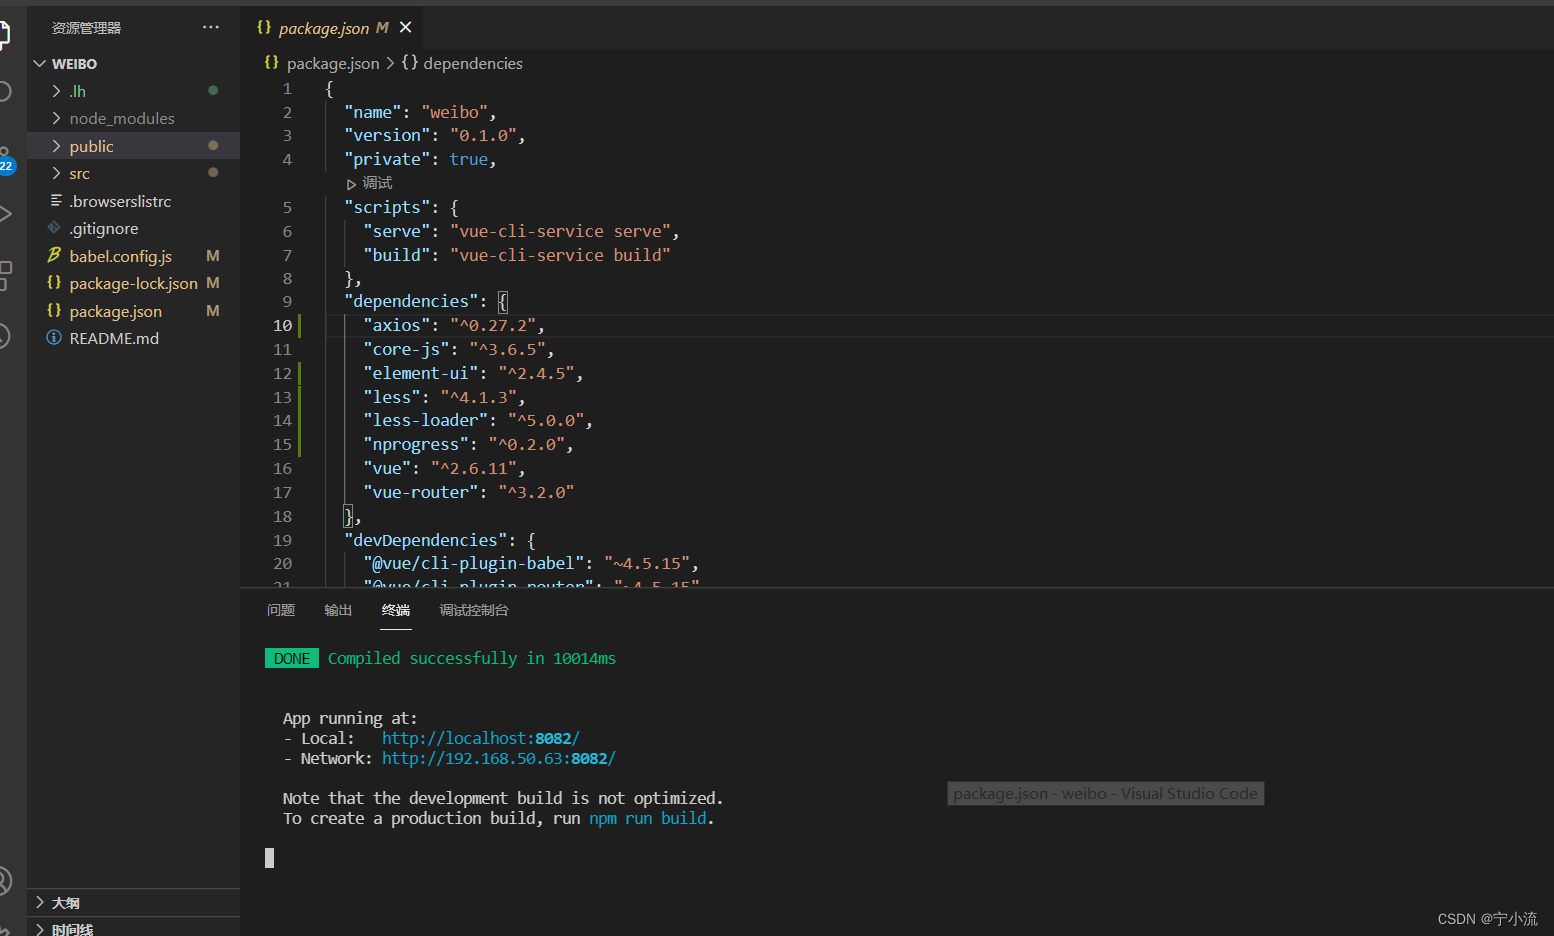1554x936 pixels.
Task: Open the Search view in activity bar
Action: [4, 91]
